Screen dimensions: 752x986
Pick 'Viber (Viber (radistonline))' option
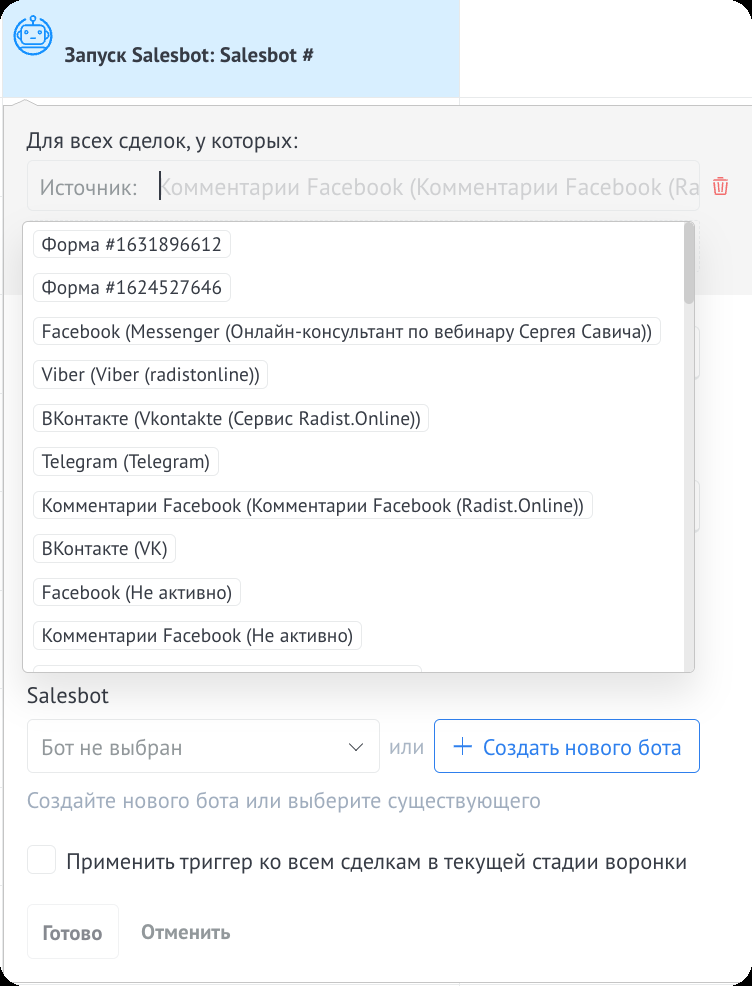click(x=150, y=374)
